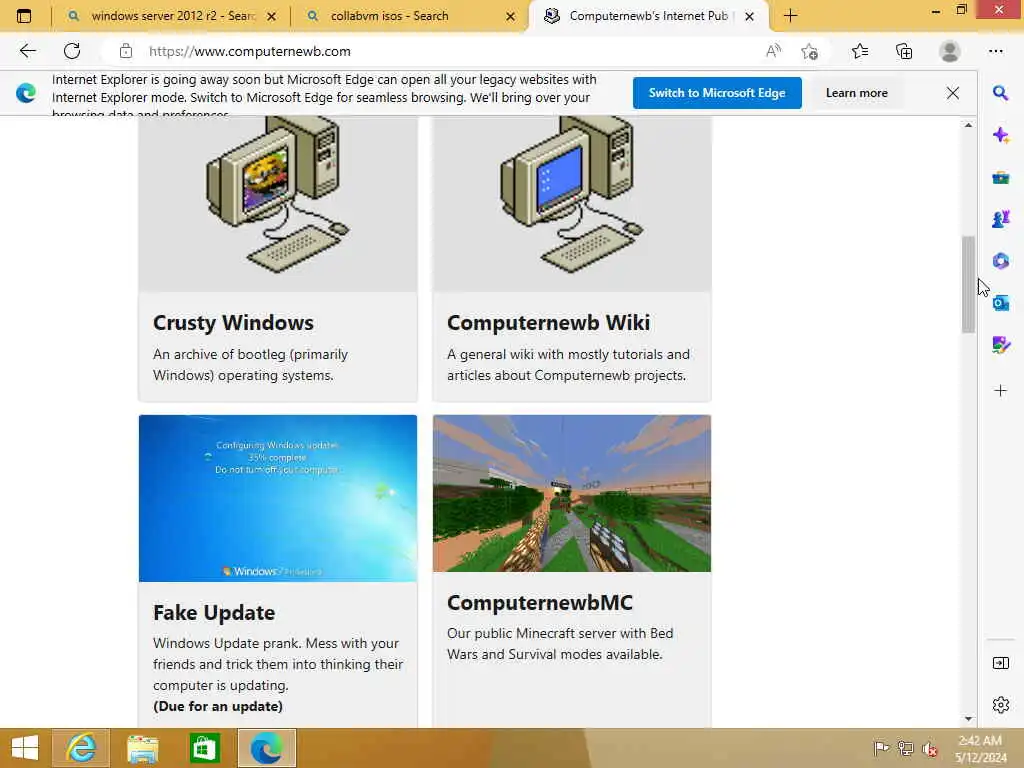The width and height of the screenshot is (1024, 768).
Task: Click muted volume tray icon
Action: [929, 748]
